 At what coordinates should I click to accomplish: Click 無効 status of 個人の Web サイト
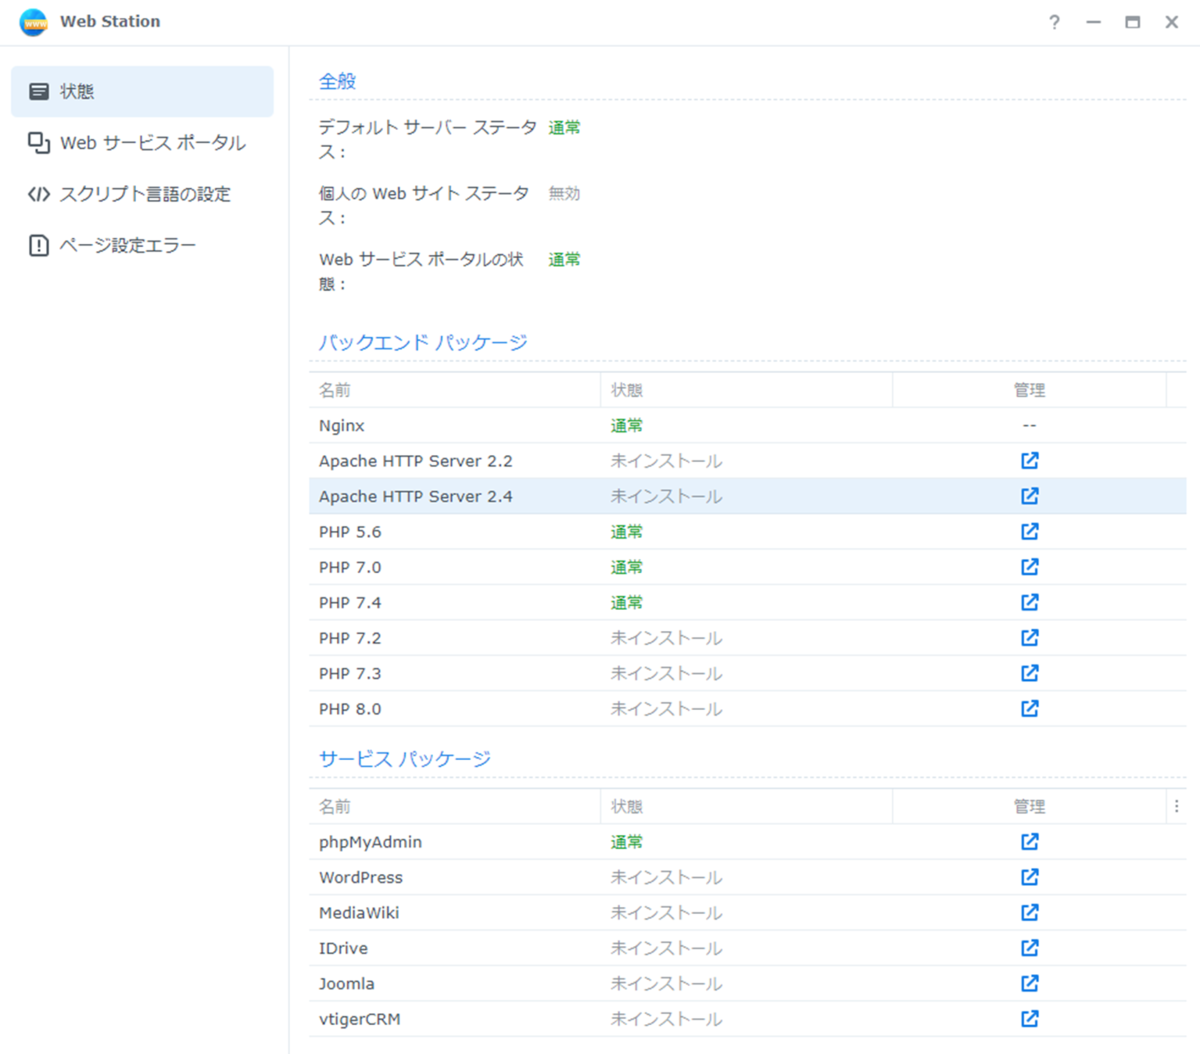(x=564, y=193)
